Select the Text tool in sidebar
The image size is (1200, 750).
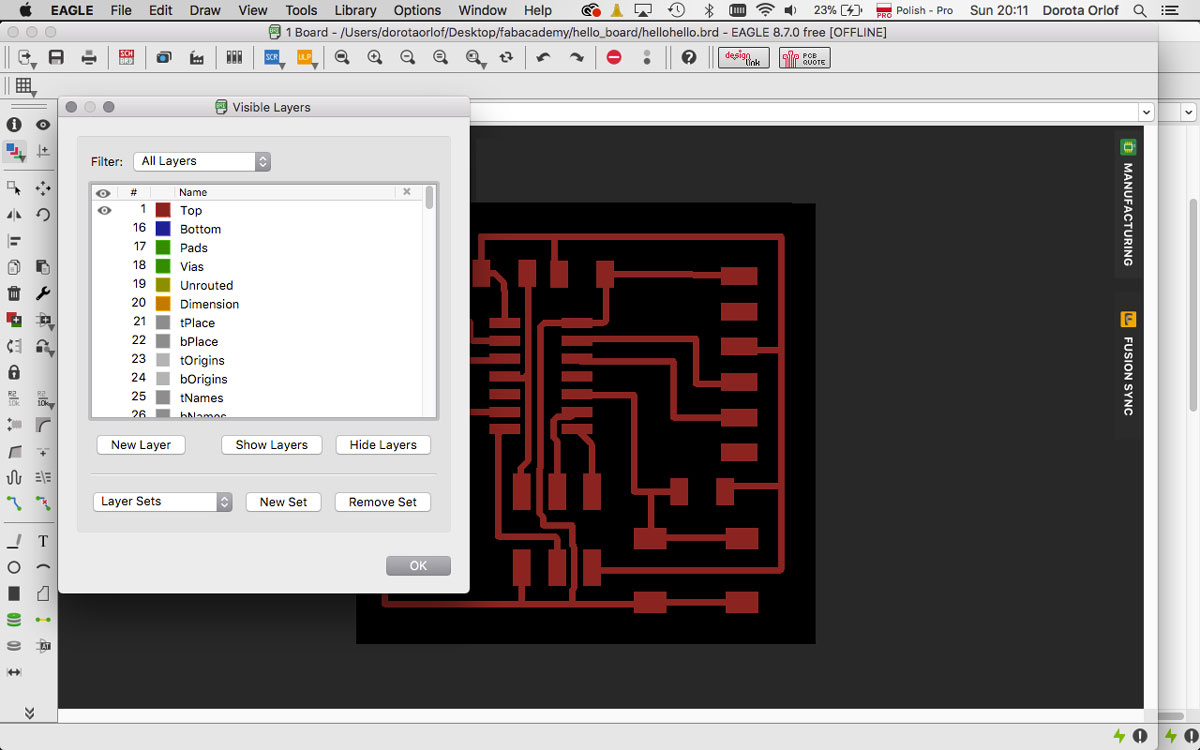coord(43,541)
